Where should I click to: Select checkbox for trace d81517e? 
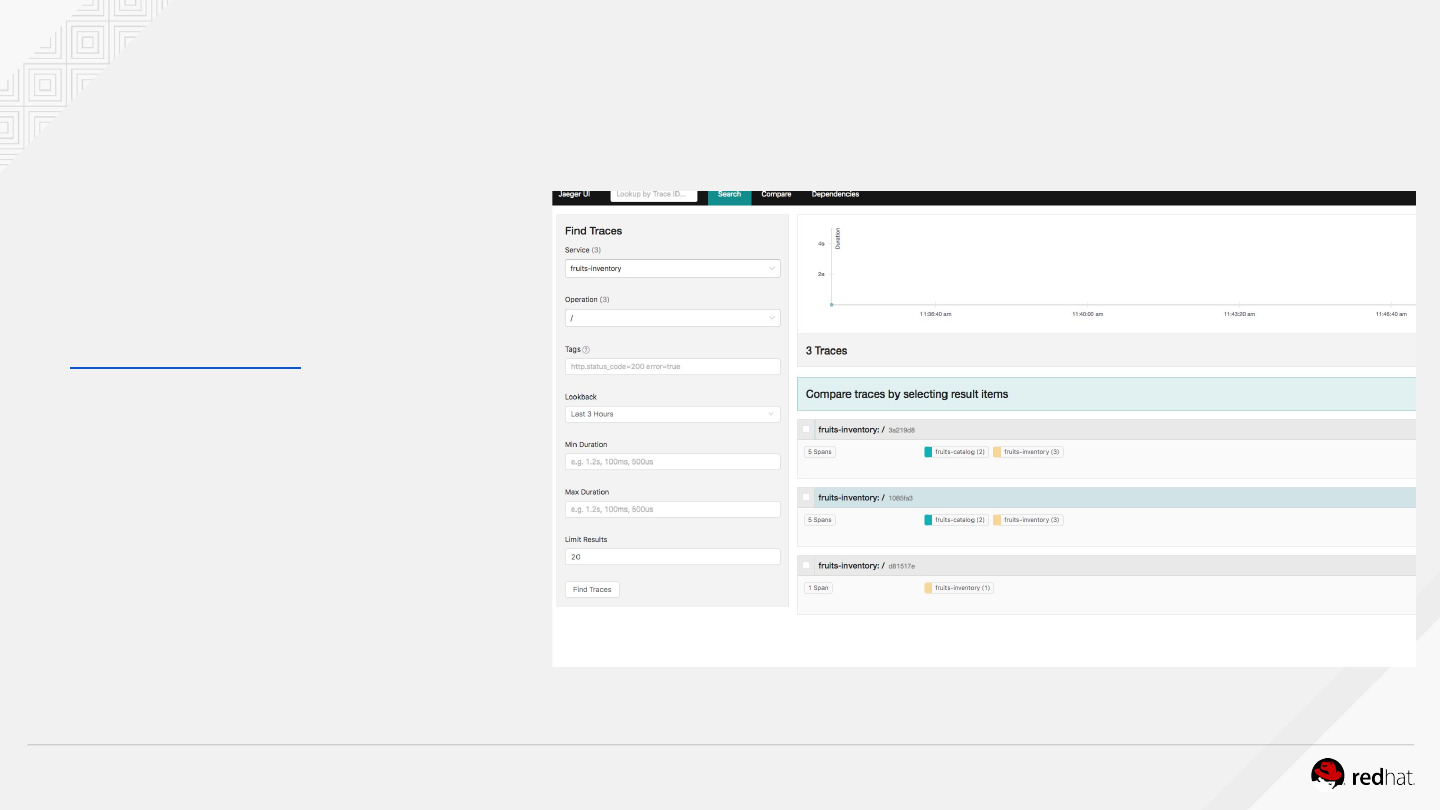pos(806,565)
